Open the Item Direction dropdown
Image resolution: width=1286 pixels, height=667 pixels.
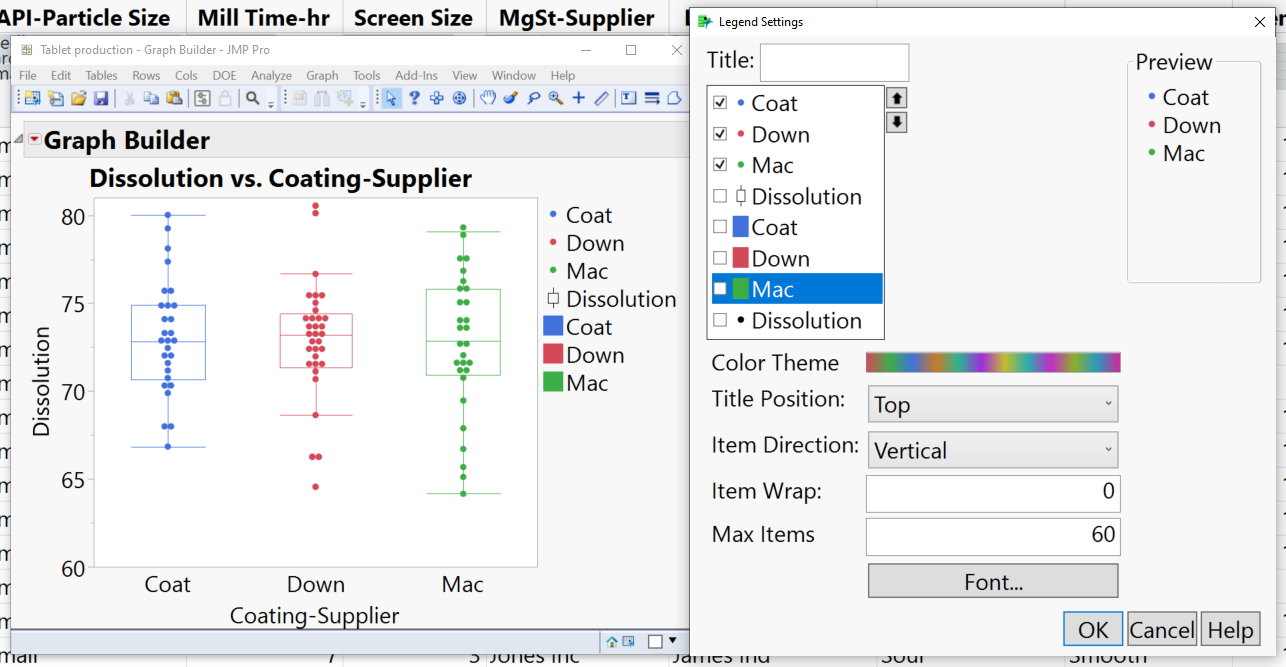point(993,450)
